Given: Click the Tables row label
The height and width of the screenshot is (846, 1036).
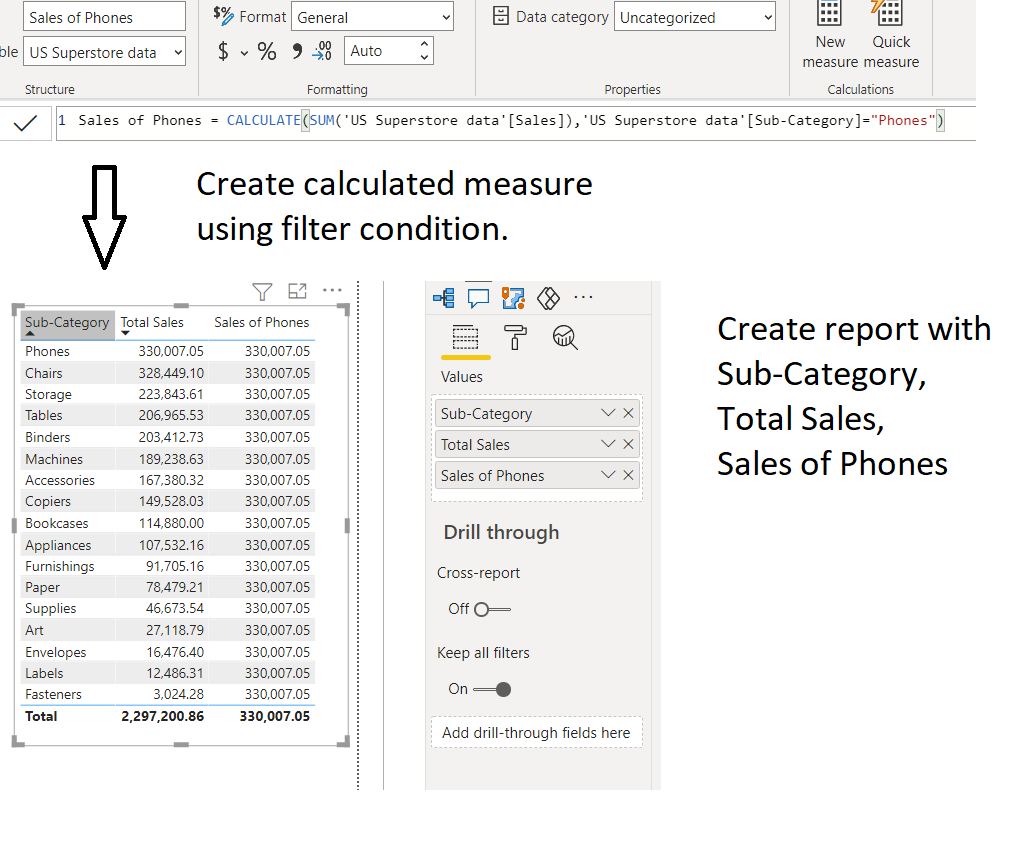Looking at the screenshot, I should [x=44, y=415].
